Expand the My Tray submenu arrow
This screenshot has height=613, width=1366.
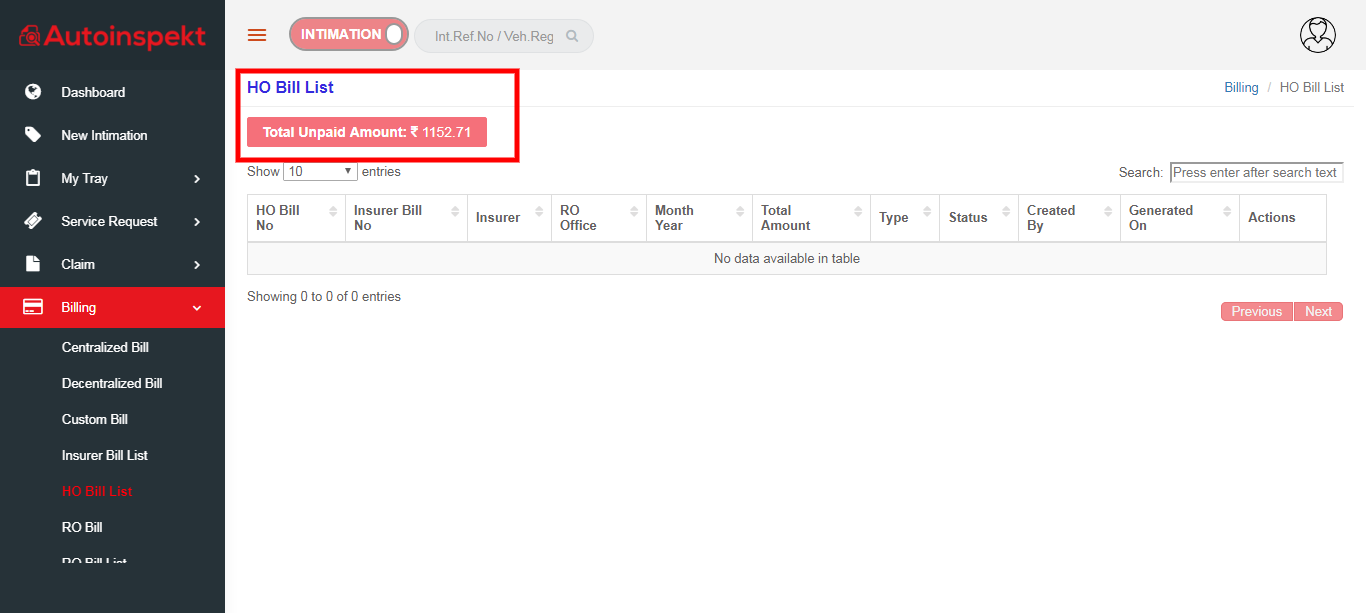click(x=197, y=179)
